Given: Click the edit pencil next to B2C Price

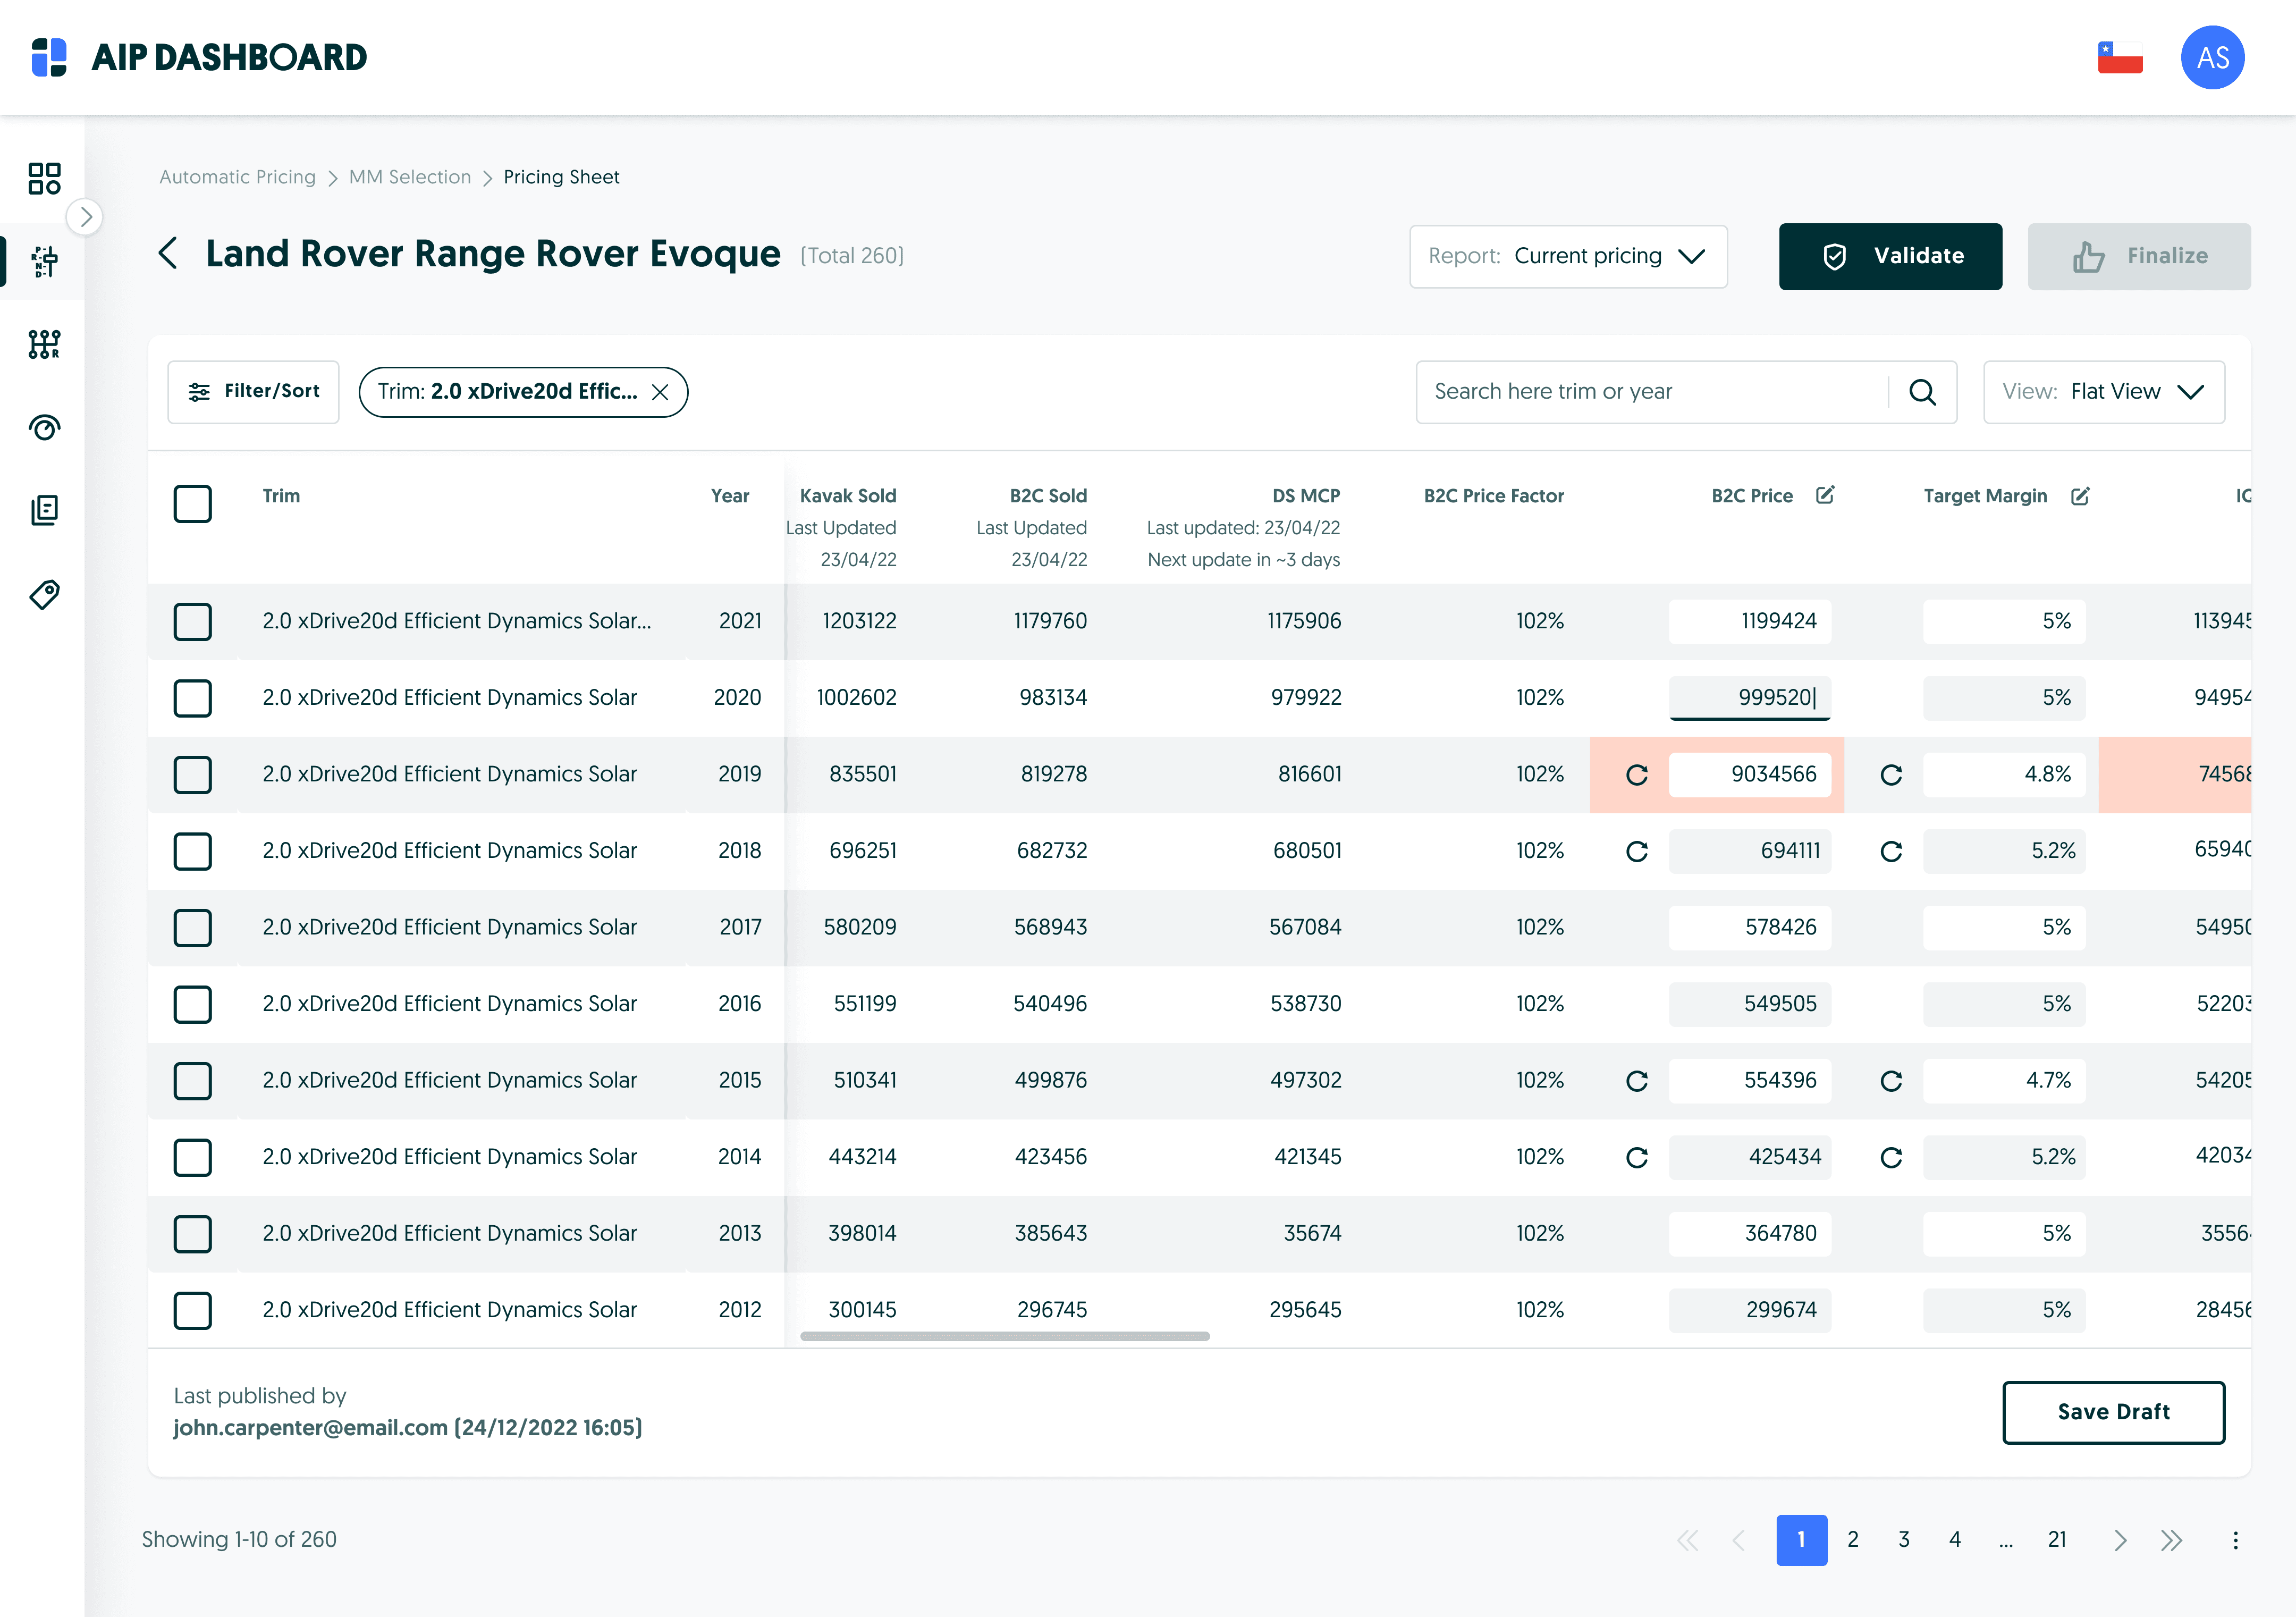Looking at the screenshot, I should [x=1825, y=495].
